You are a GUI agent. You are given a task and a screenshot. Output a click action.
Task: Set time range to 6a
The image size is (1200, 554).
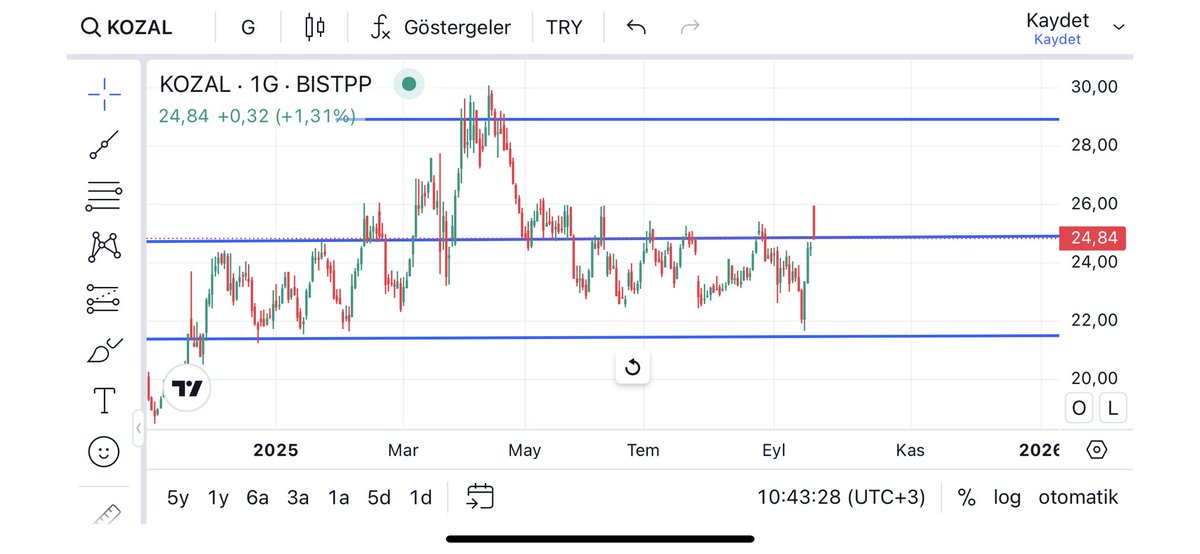pyautogui.click(x=258, y=497)
